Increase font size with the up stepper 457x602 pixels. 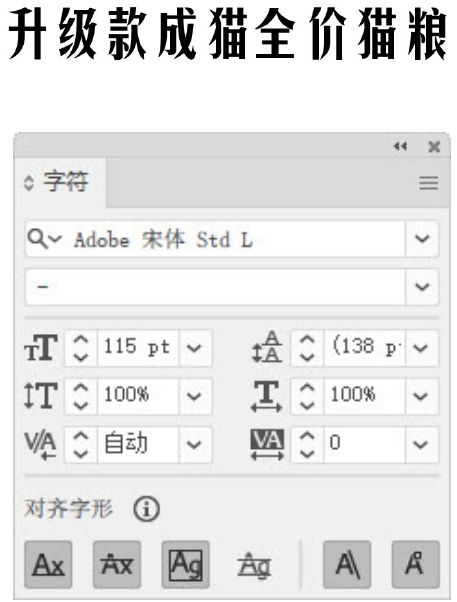pos(81,339)
